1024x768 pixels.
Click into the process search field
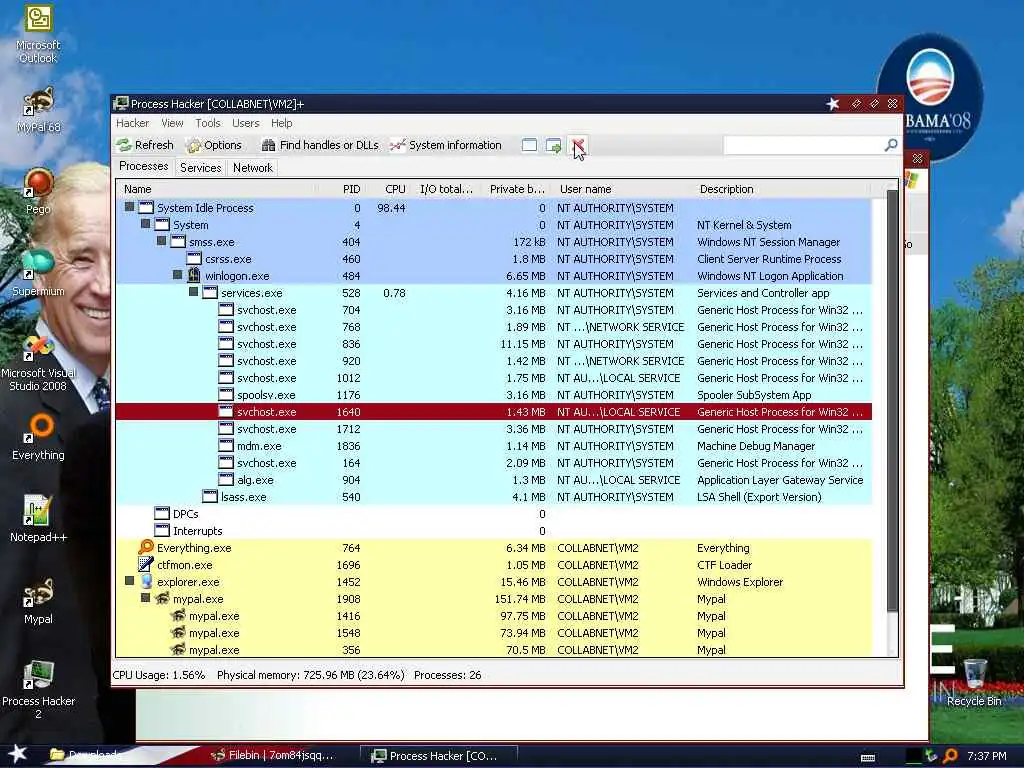803,145
